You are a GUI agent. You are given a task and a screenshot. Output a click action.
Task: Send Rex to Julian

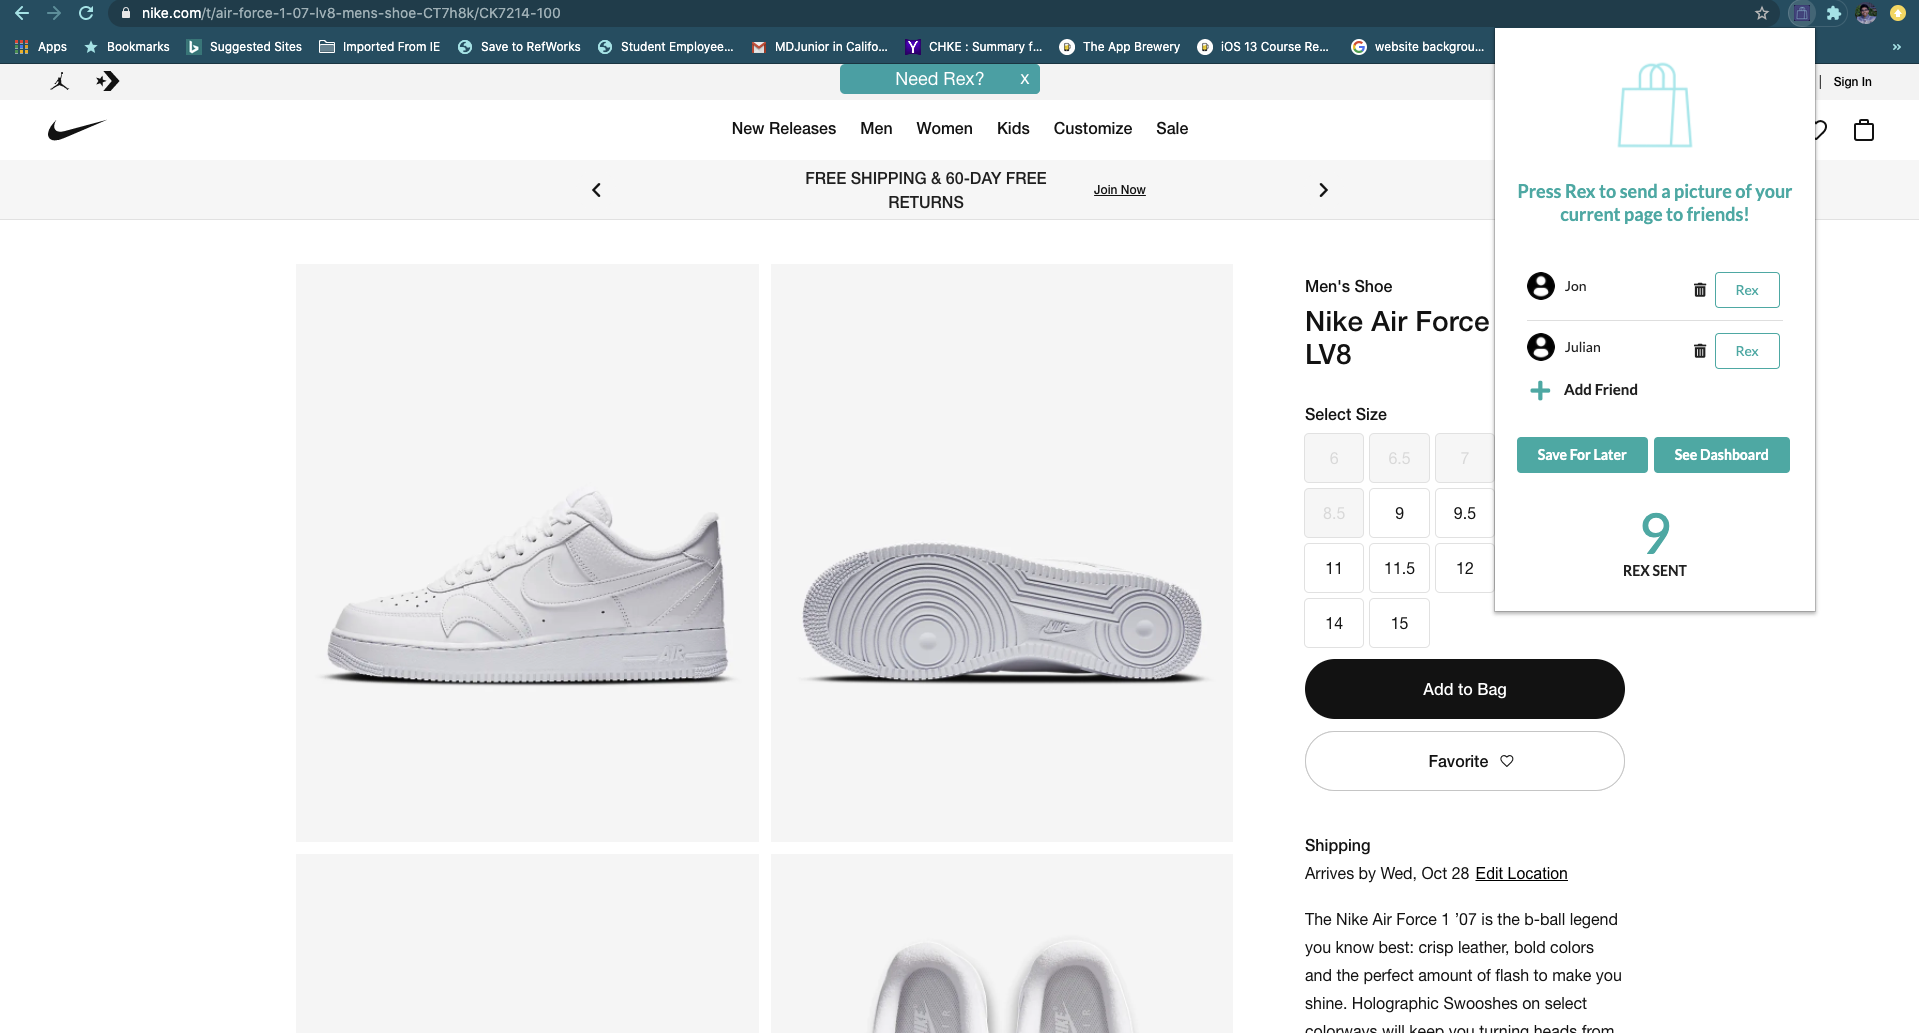[1747, 351]
